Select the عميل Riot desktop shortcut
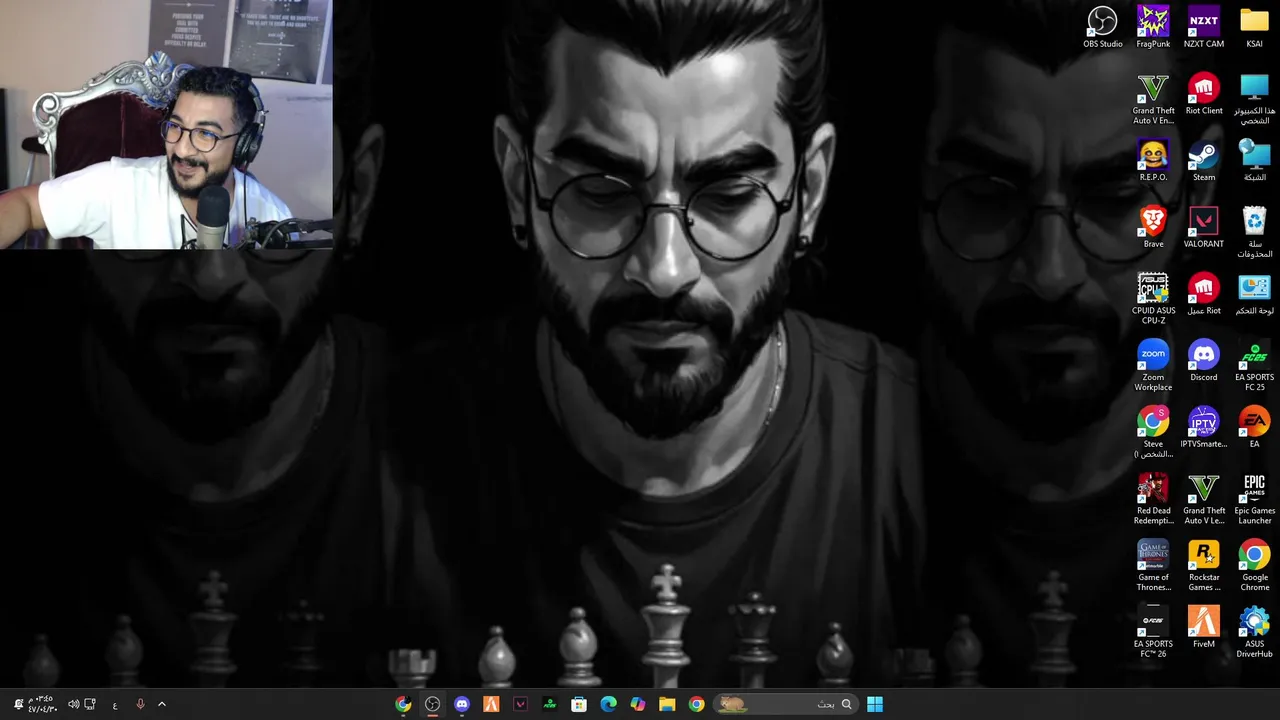Screen dimensions: 1280x720 (x=1204, y=295)
